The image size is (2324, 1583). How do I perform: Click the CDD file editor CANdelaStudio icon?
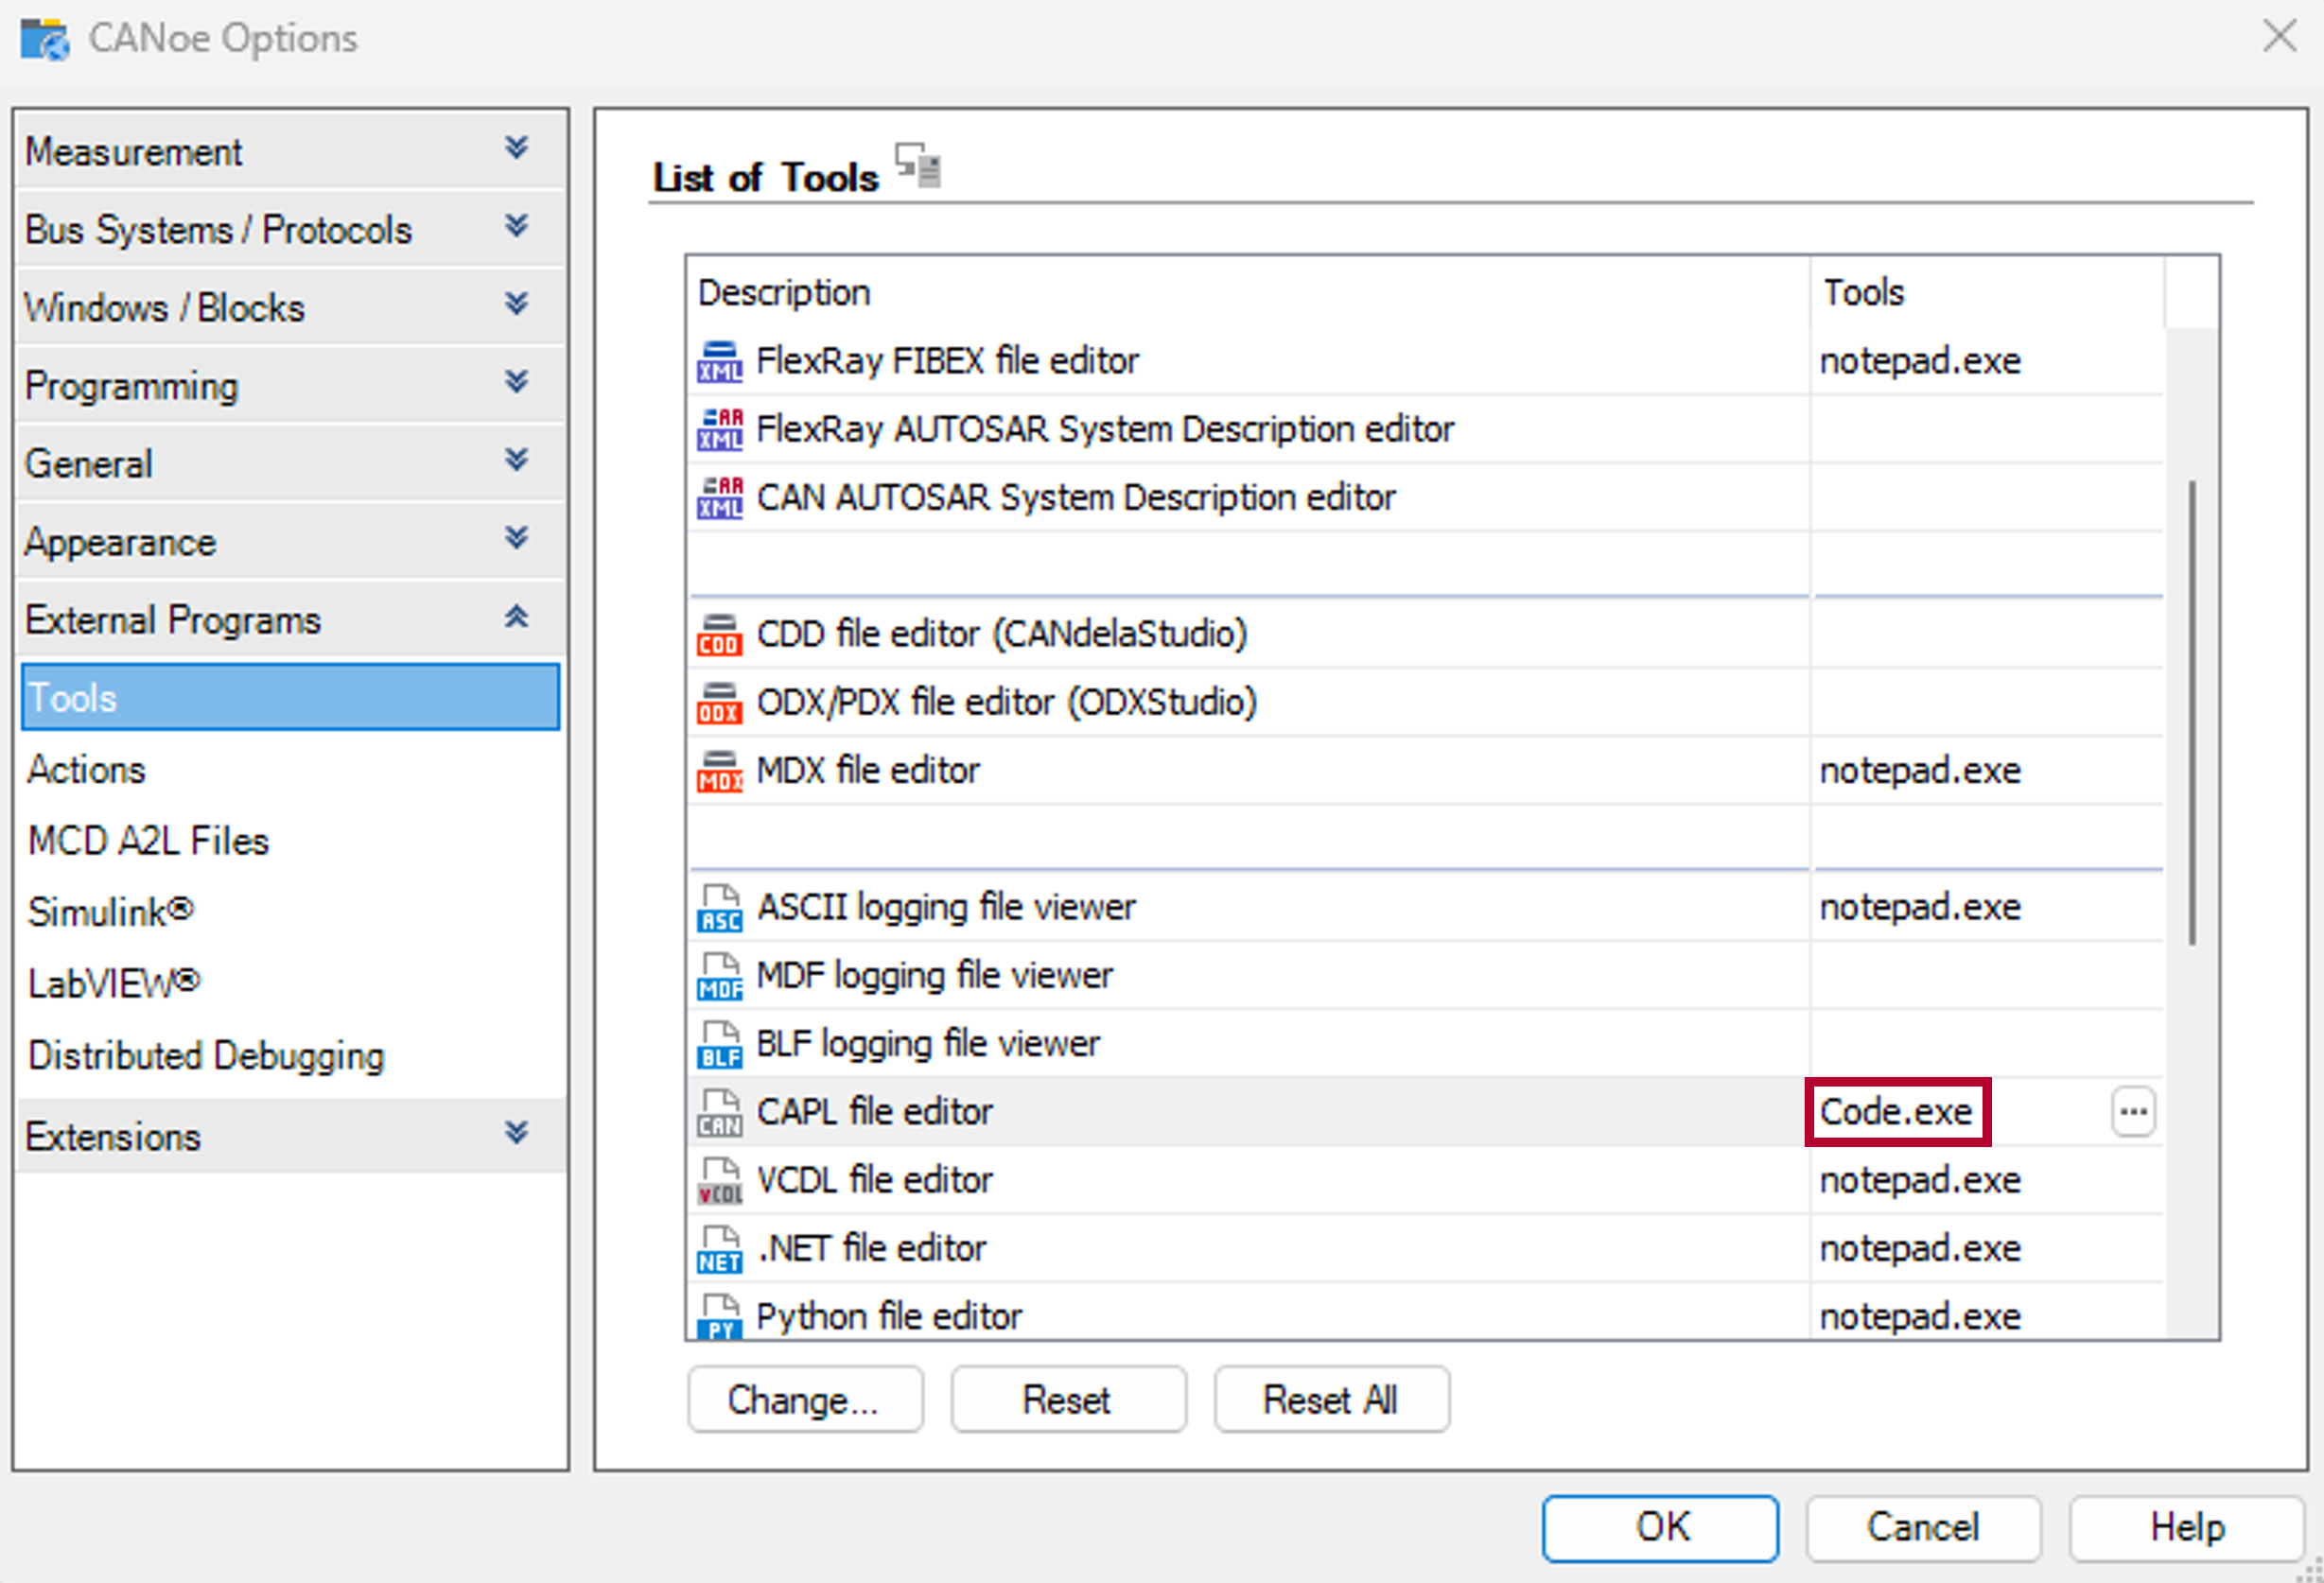719,635
